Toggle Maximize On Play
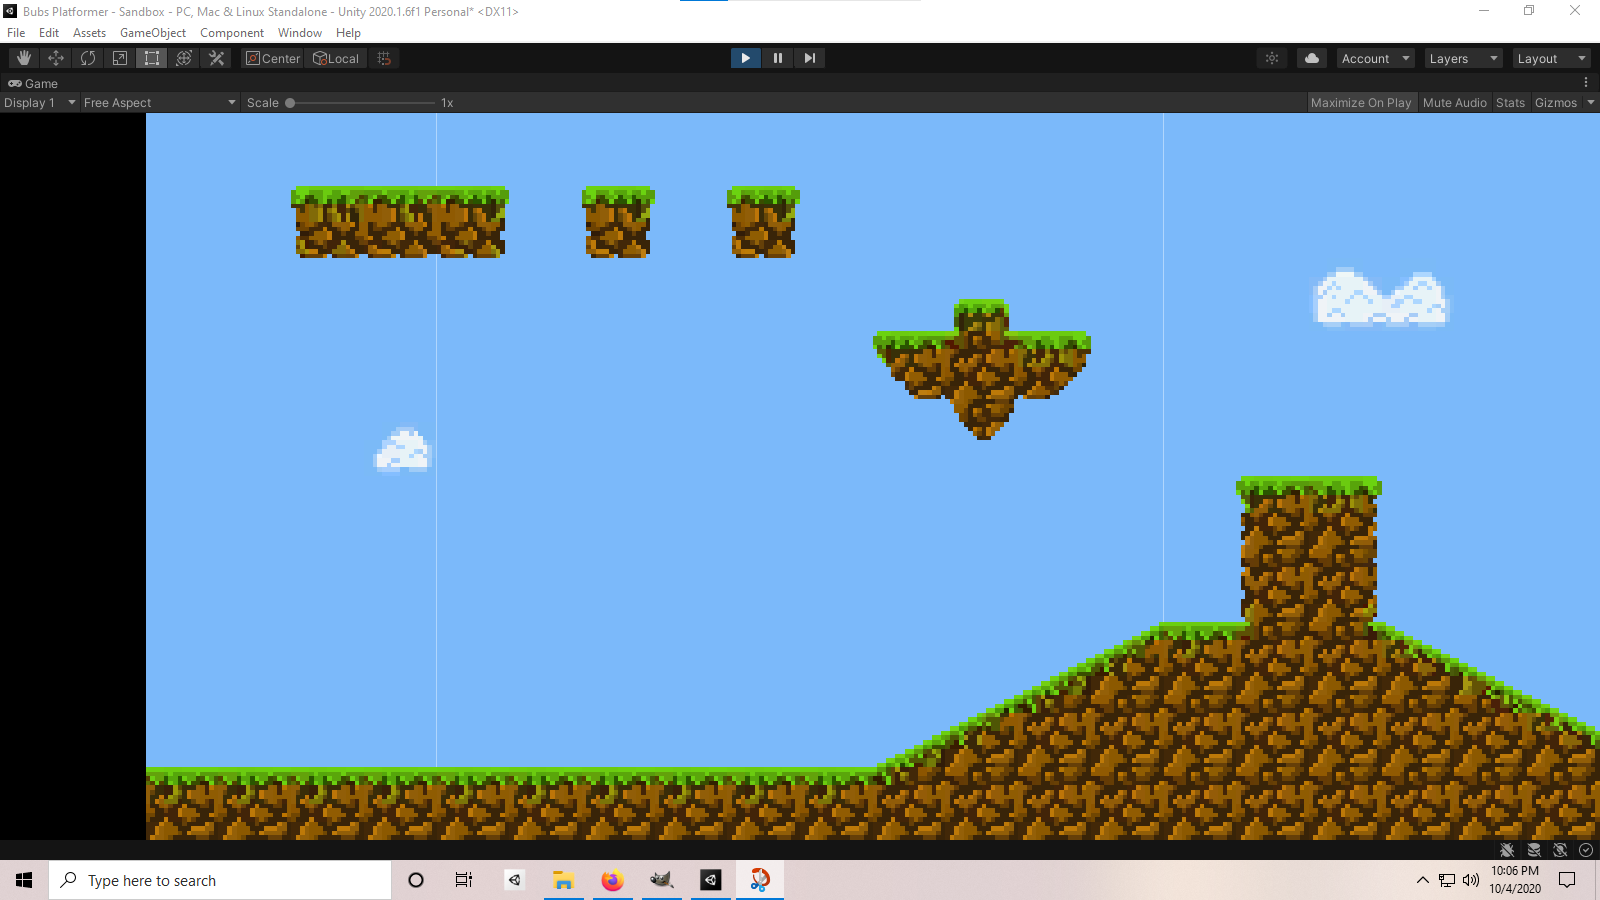 [x=1361, y=102]
